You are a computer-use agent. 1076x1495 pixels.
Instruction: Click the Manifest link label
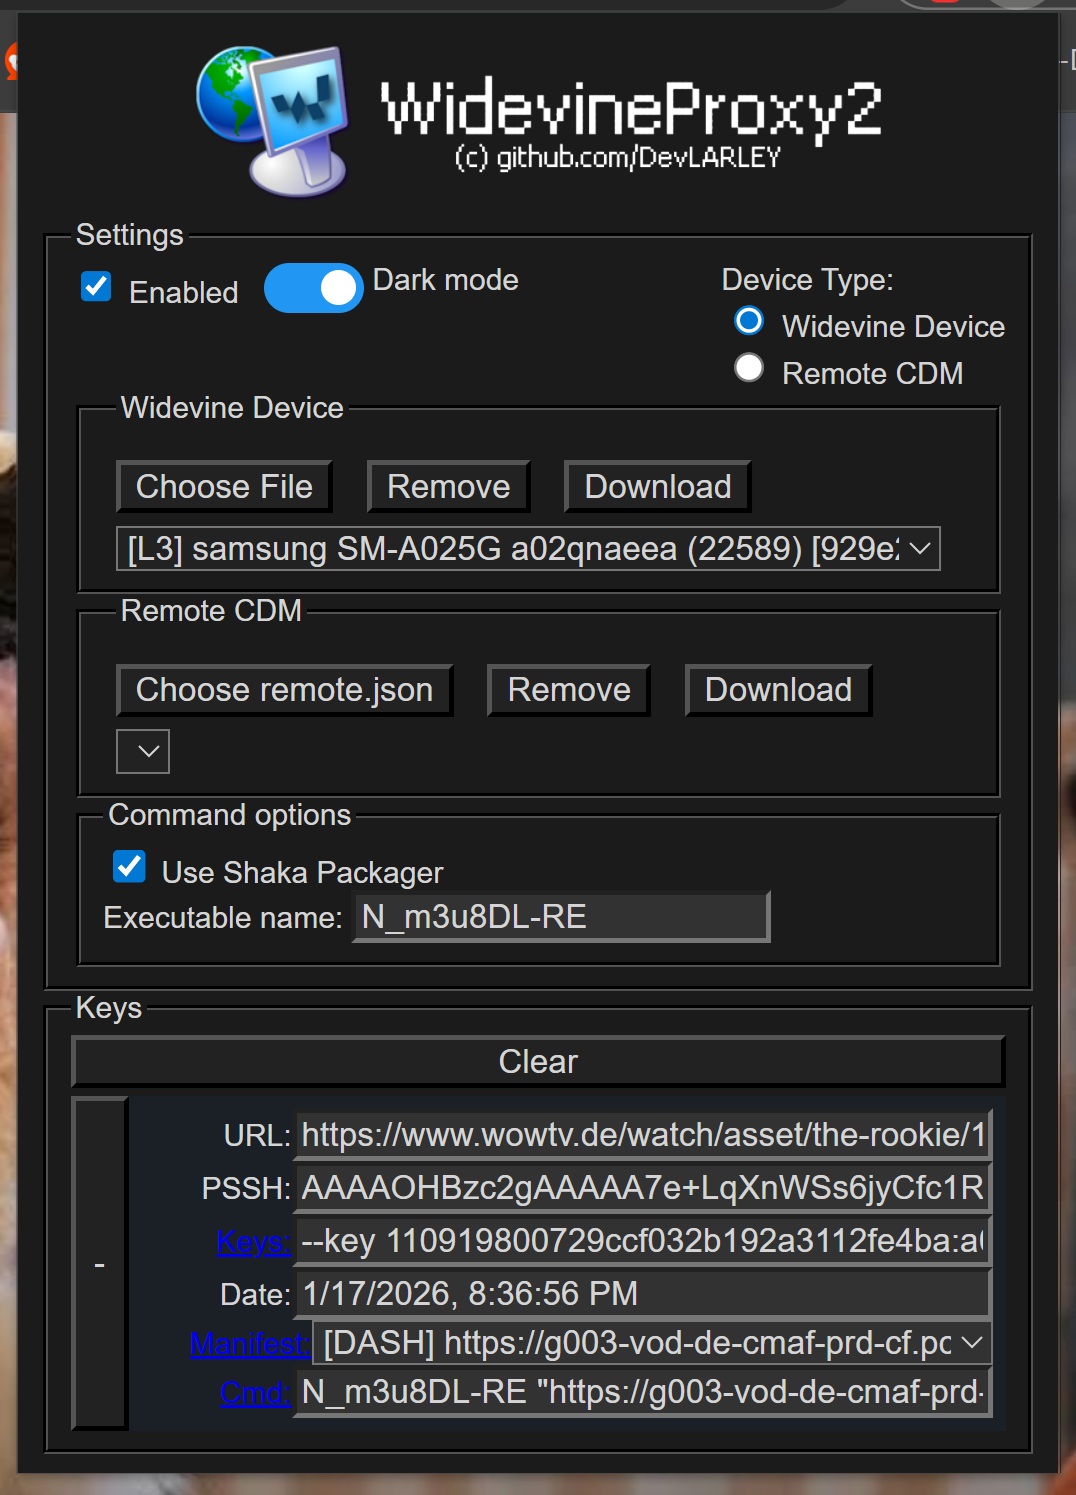(x=250, y=1344)
